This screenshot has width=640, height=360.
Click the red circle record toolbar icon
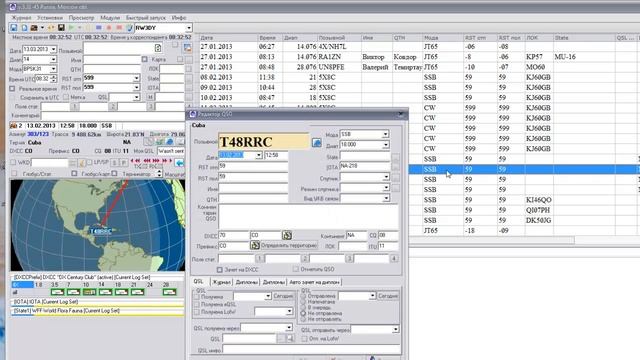109,28
